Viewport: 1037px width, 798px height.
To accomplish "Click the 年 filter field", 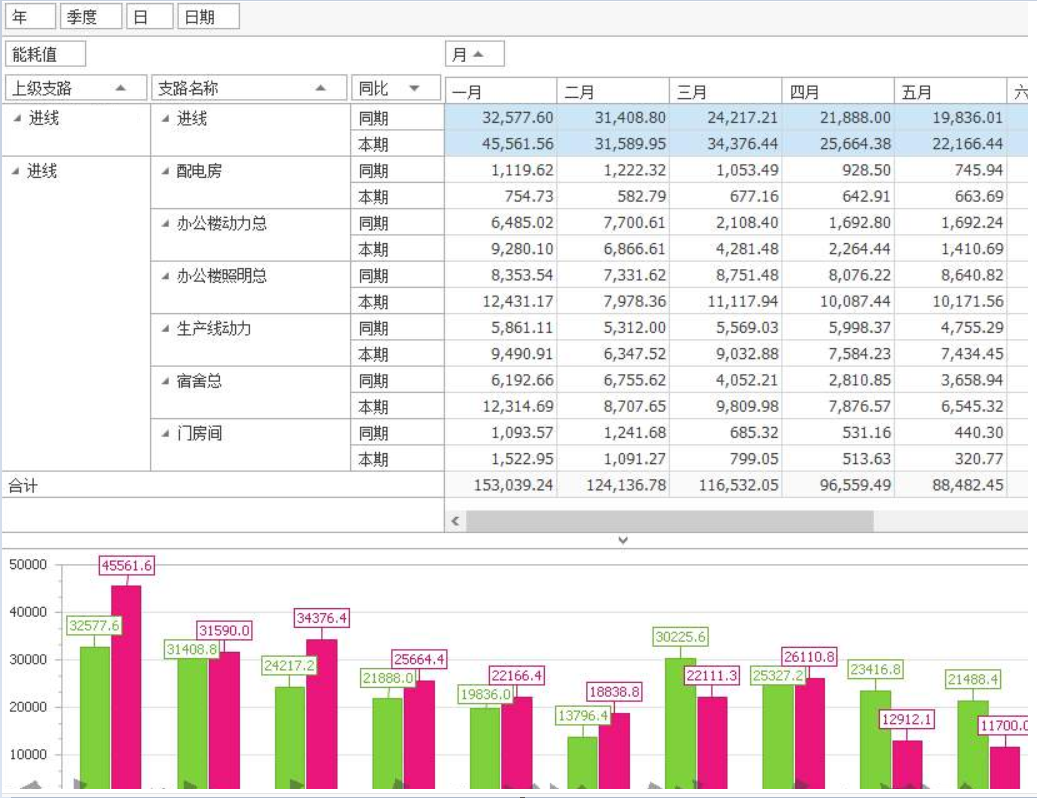I will tap(30, 16).
